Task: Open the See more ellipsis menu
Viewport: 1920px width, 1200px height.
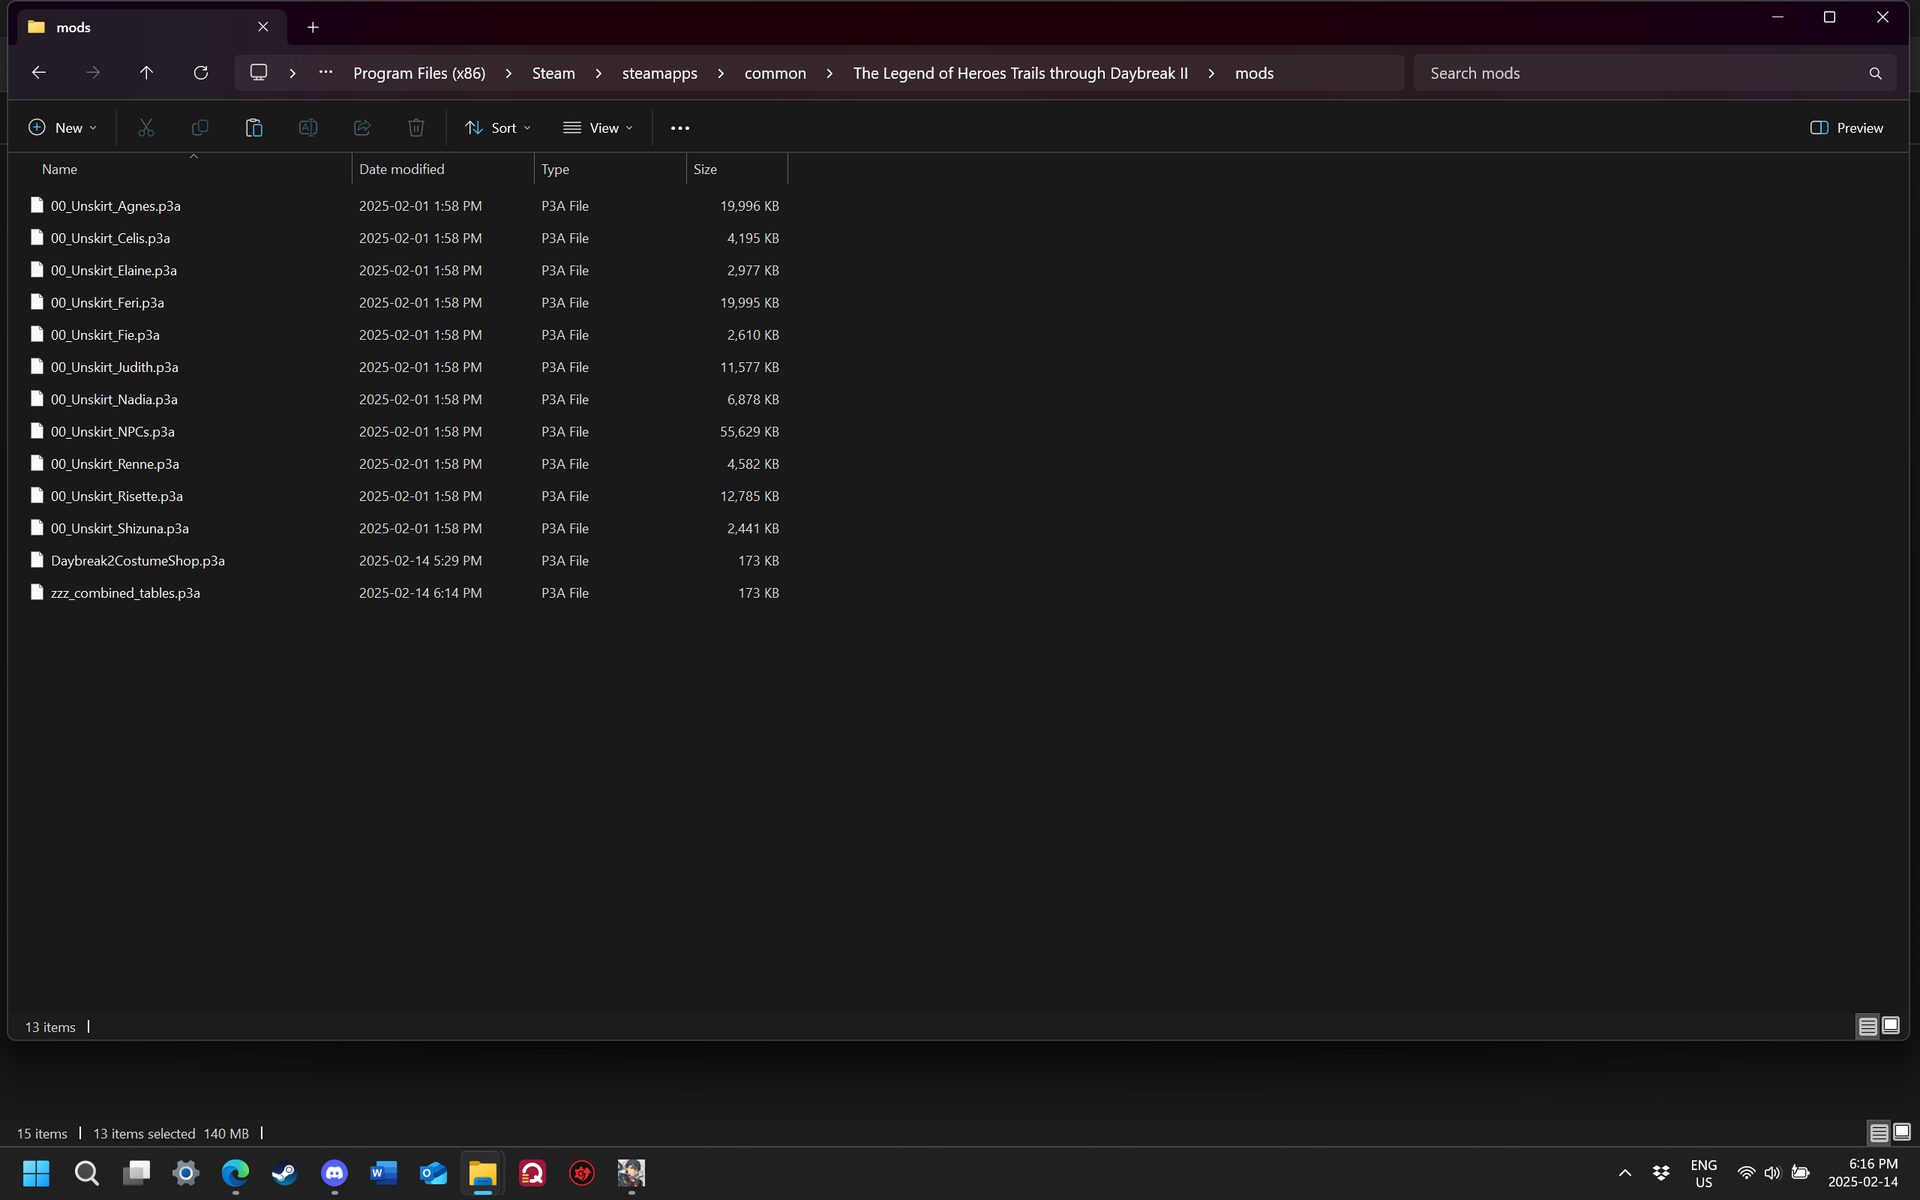Action: pos(680,128)
